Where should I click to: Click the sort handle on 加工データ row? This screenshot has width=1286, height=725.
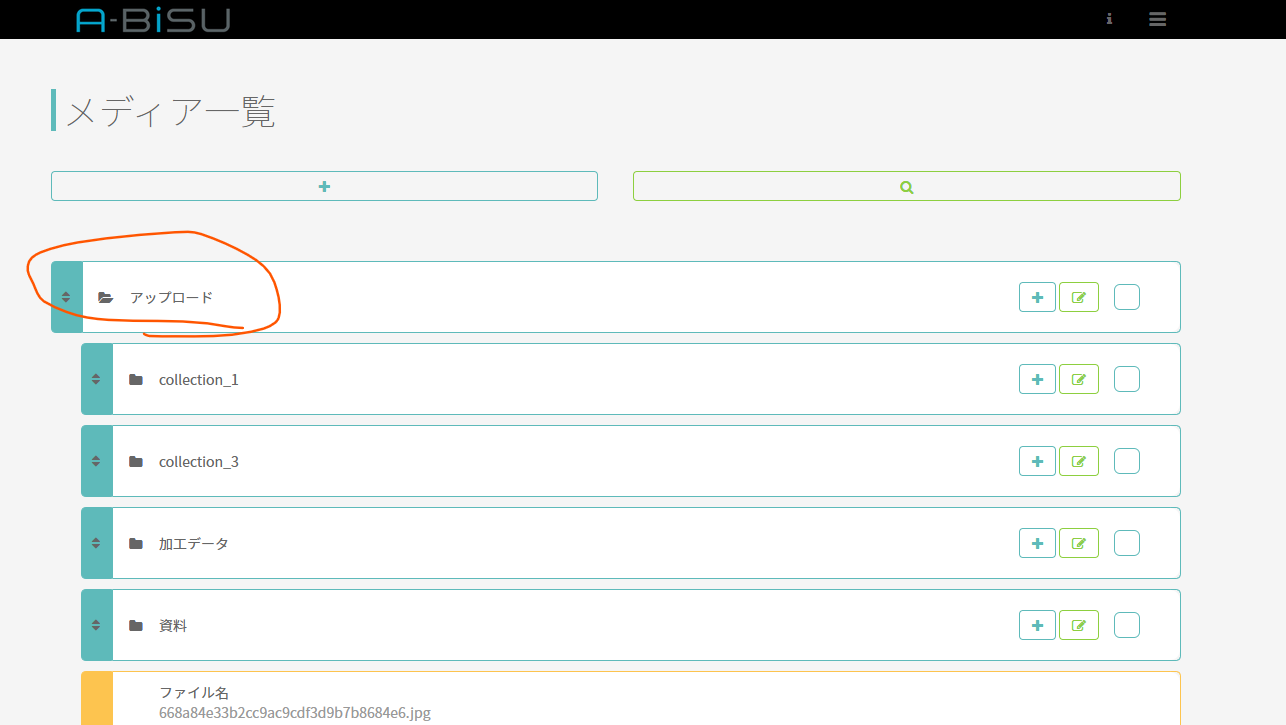(x=96, y=543)
